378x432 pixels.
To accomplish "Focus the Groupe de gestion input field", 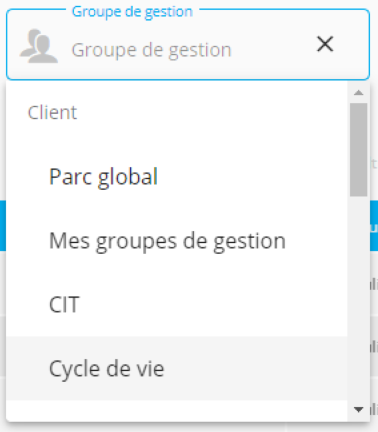I will click(188, 45).
